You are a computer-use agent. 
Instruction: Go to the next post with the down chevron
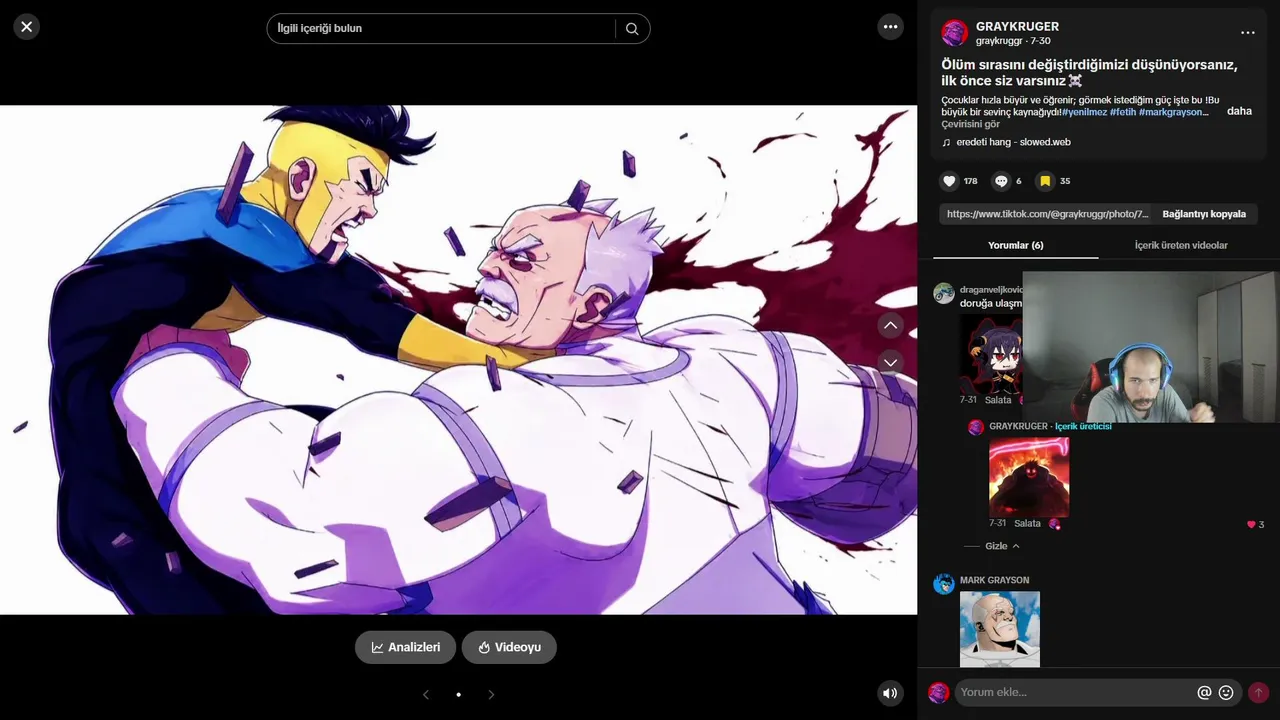pyautogui.click(x=890, y=362)
